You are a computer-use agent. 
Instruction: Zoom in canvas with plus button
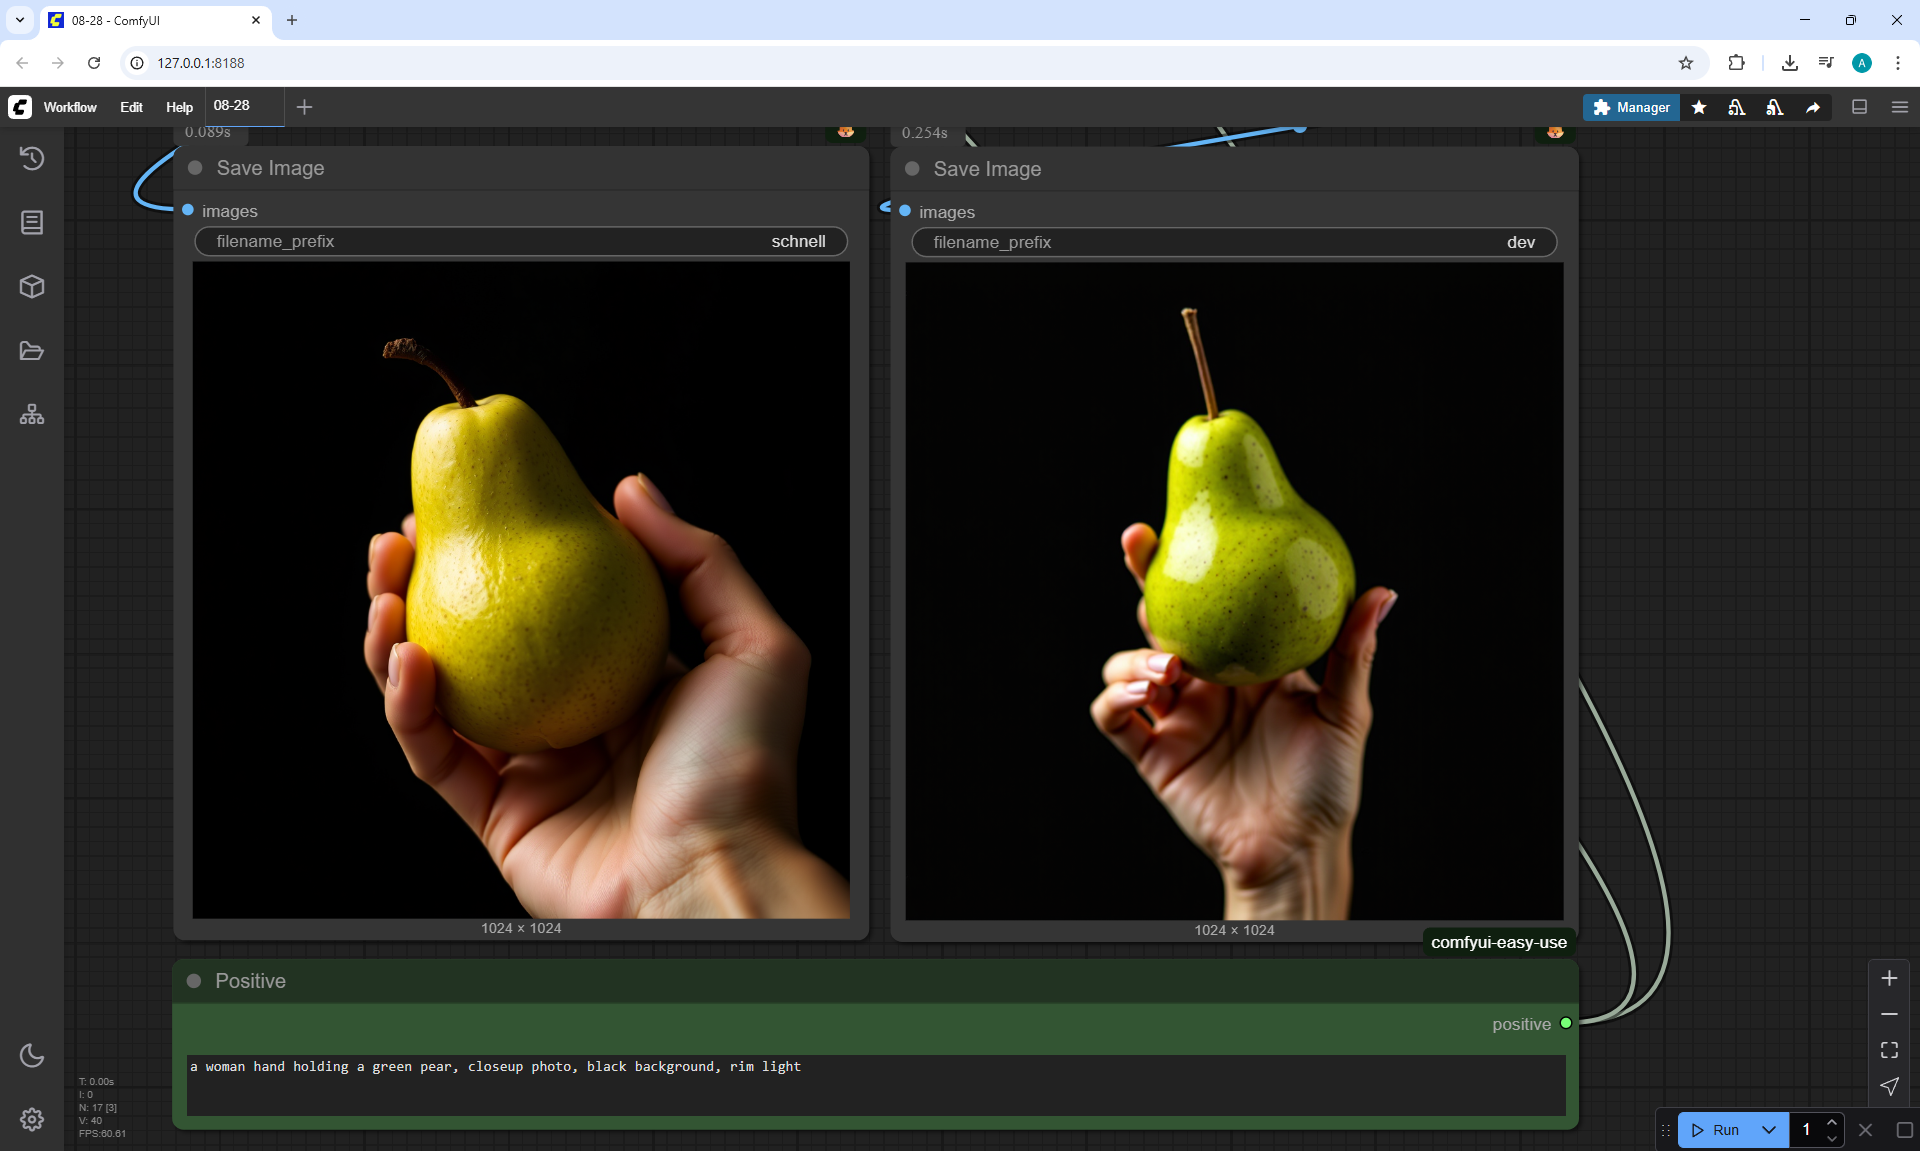click(x=1889, y=978)
